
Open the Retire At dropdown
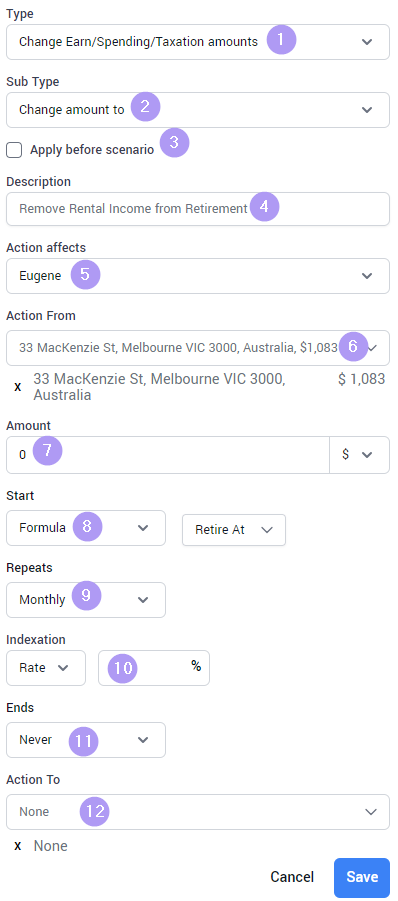tap(234, 530)
